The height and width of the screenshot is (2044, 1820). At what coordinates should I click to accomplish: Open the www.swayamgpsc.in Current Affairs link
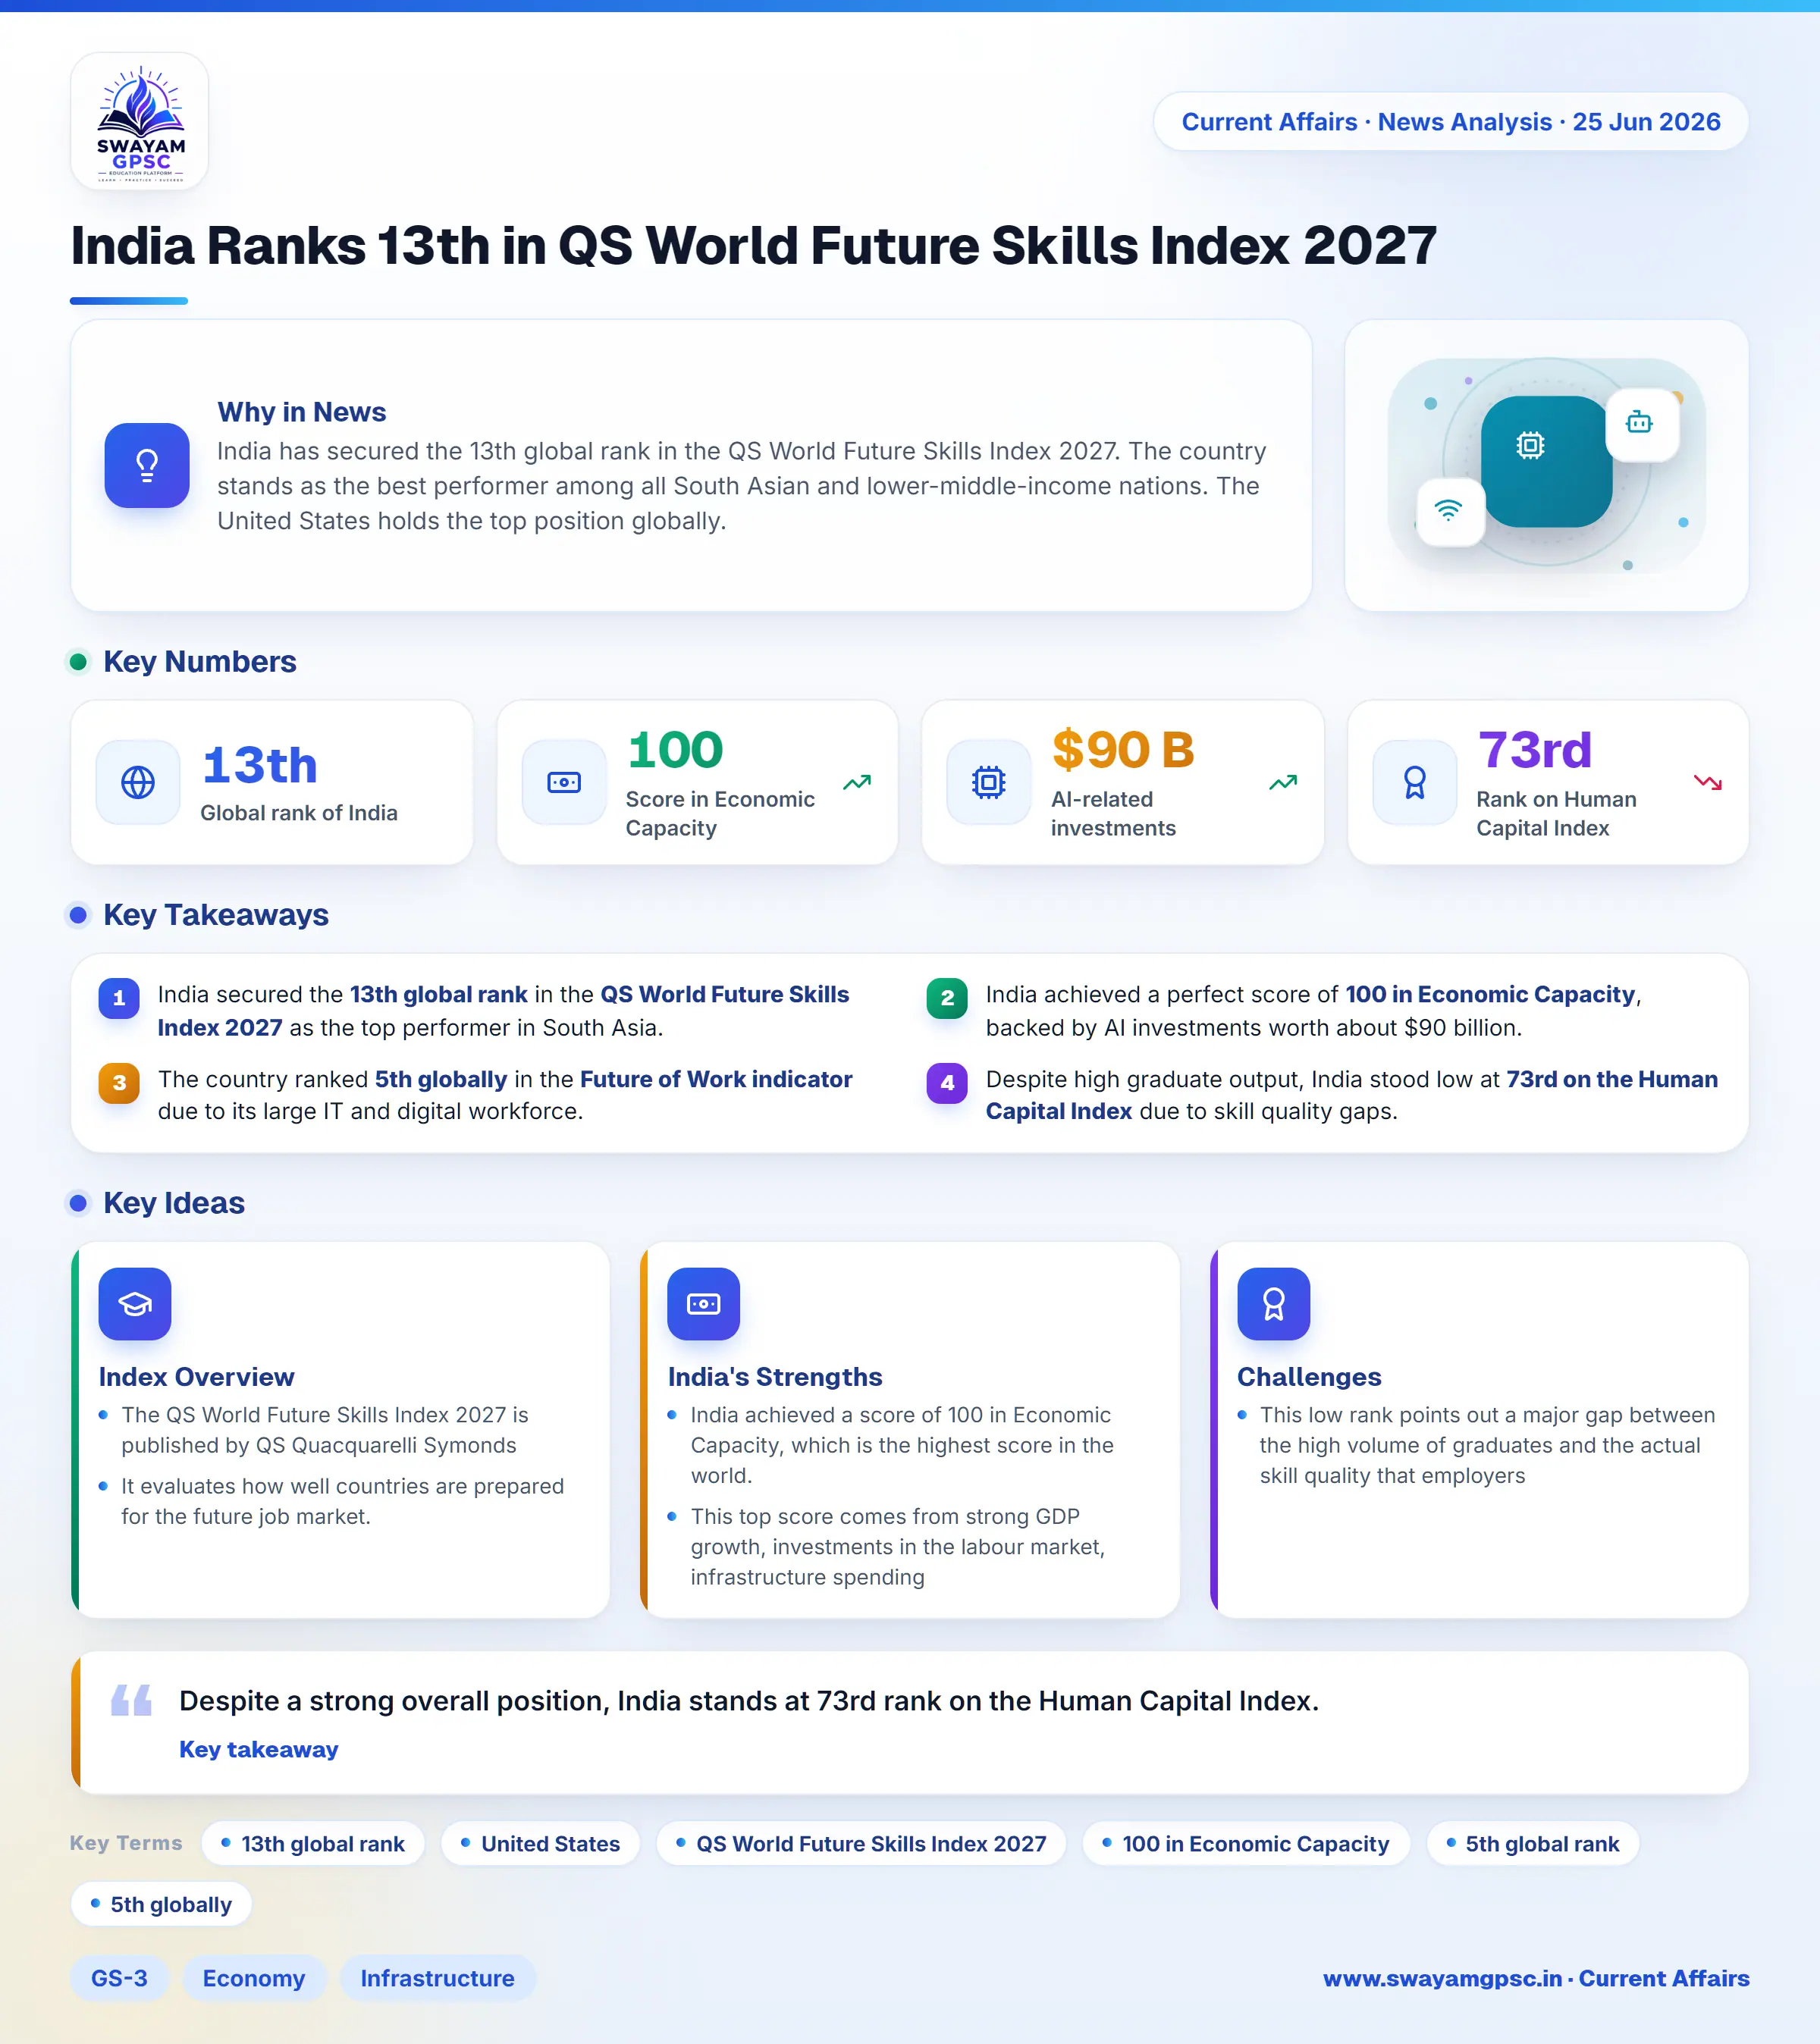point(1536,1978)
